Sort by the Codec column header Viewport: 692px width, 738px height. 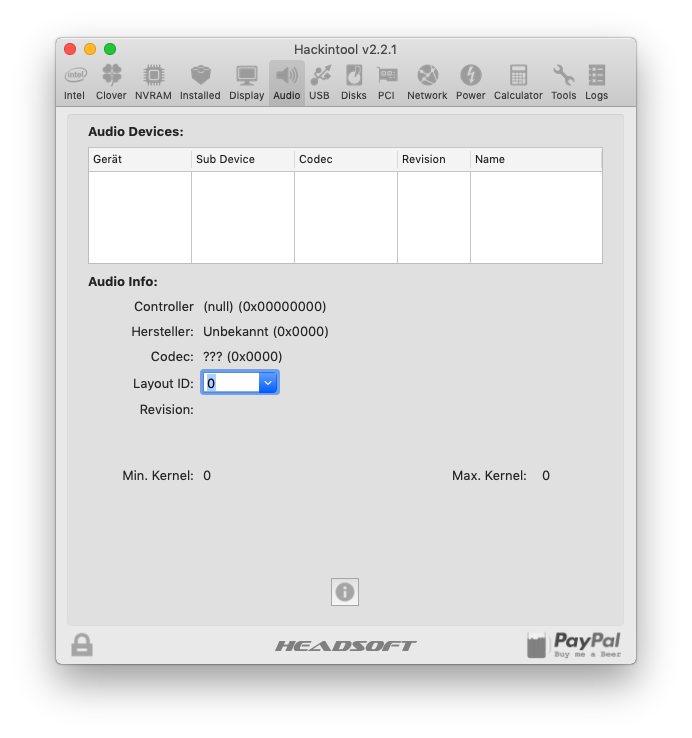click(346, 160)
